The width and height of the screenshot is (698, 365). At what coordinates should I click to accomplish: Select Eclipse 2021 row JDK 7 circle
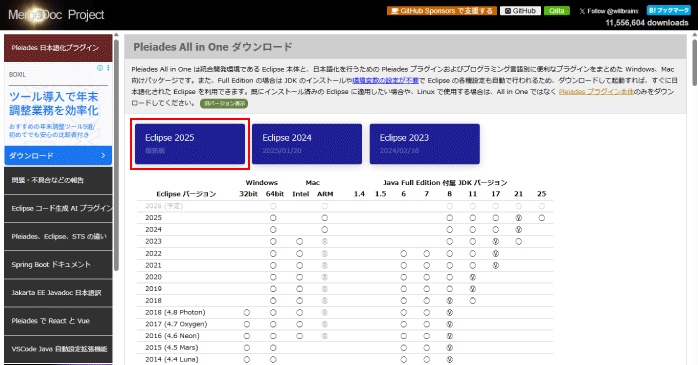click(x=426, y=265)
